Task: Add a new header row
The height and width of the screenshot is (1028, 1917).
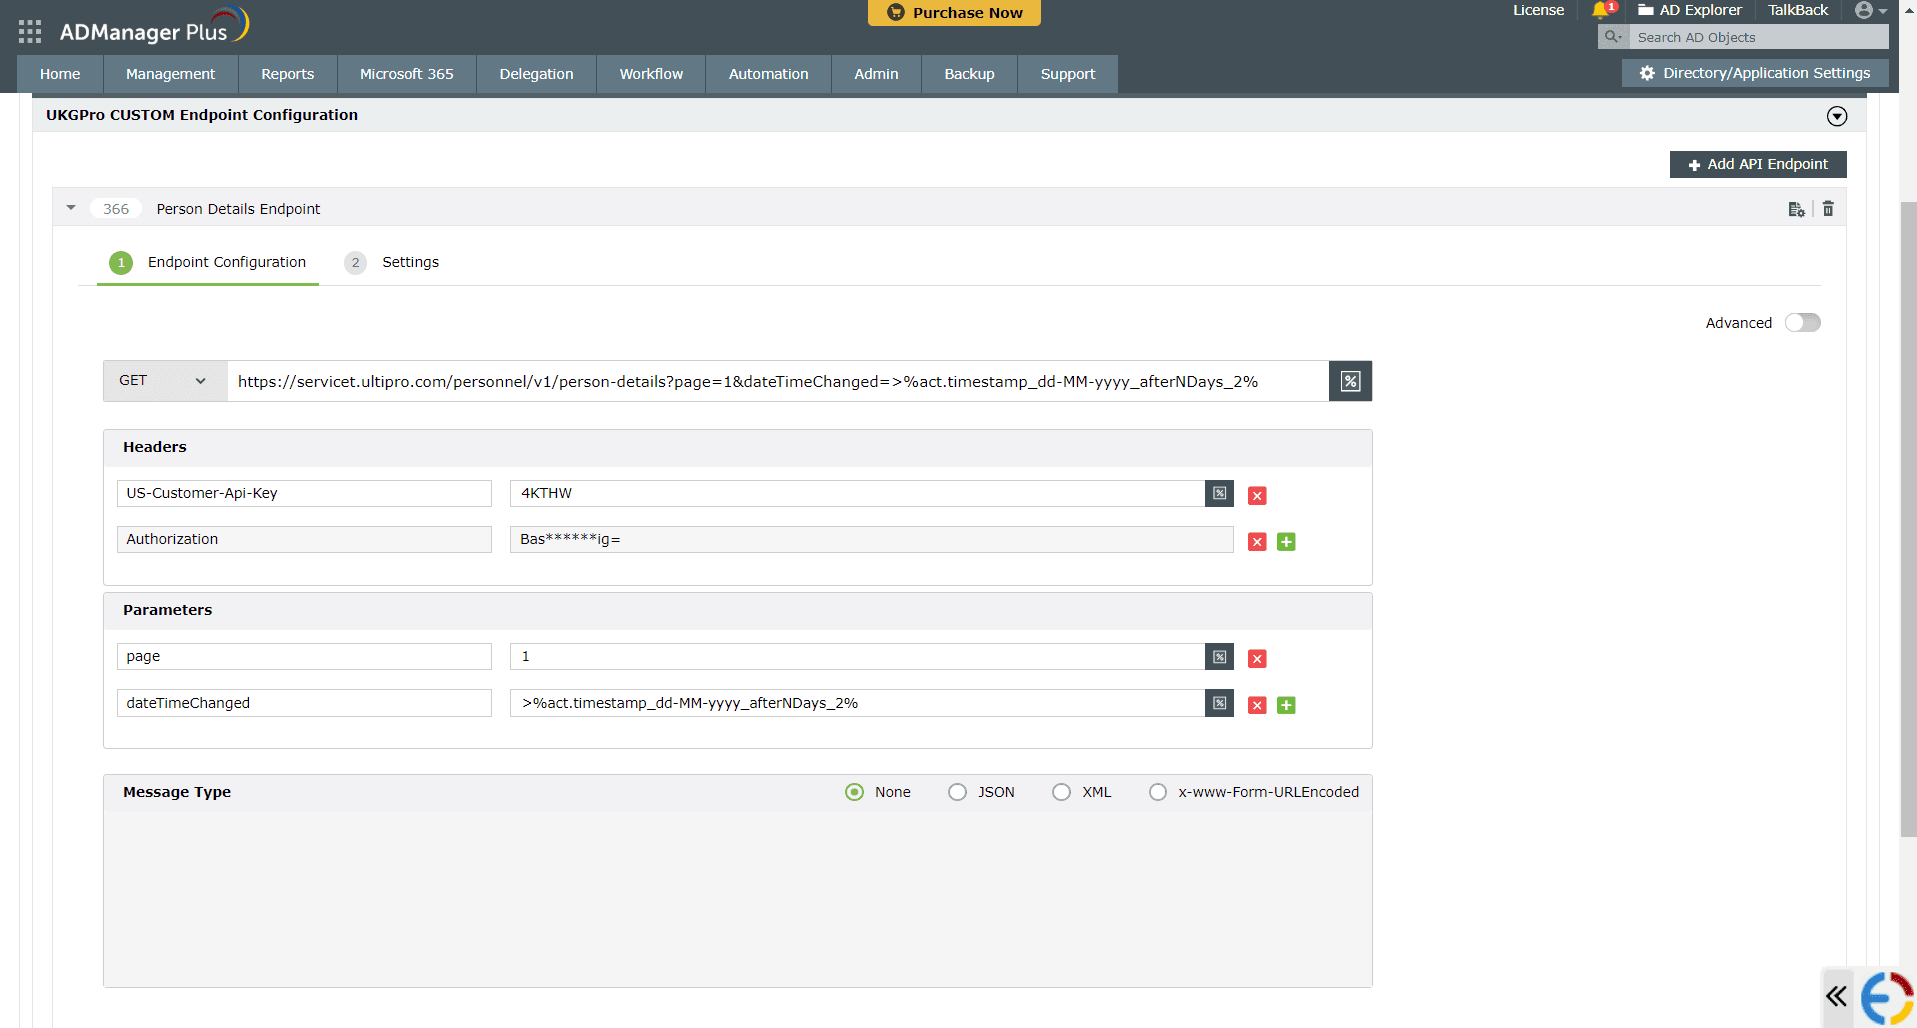Action: (x=1286, y=541)
